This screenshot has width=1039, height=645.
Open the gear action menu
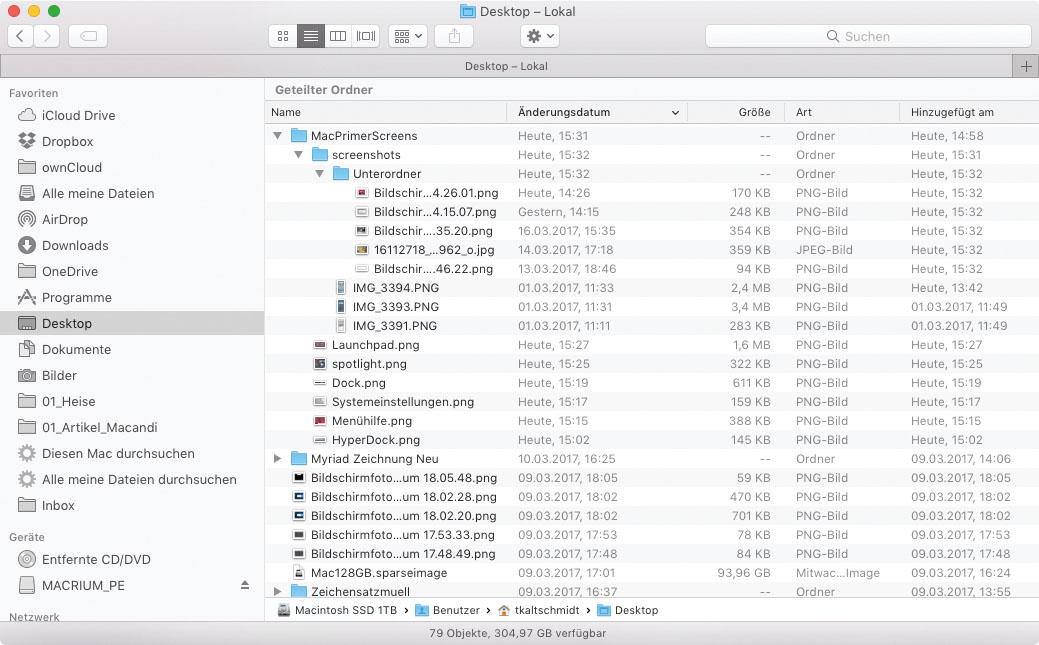click(x=540, y=36)
